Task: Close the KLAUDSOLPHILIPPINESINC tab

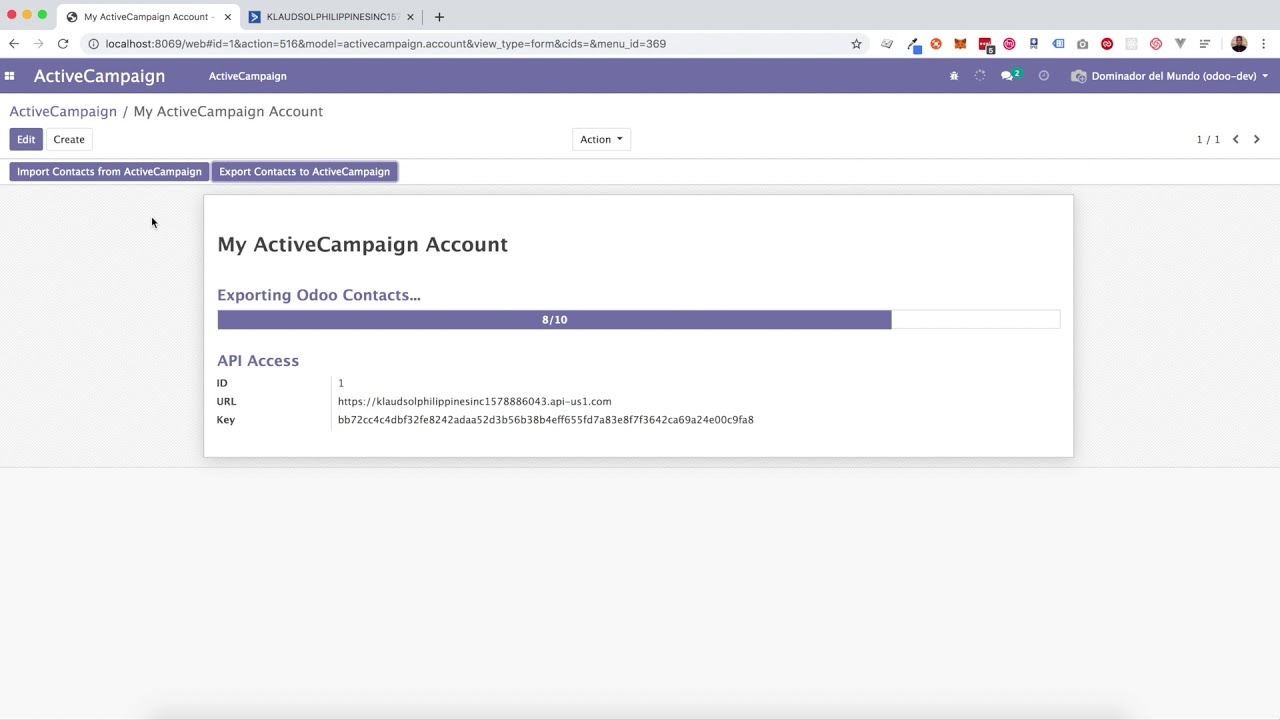Action: tap(410, 17)
